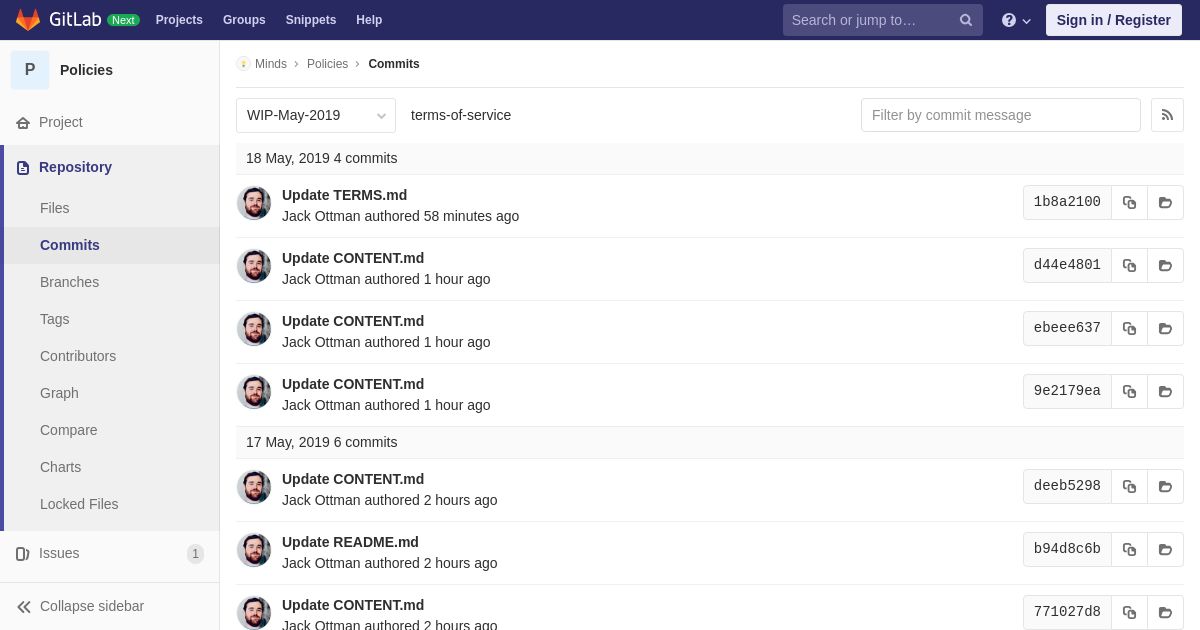Open Files in the repository menu
The height and width of the screenshot is (630, 1200).
tap(55, 208)
